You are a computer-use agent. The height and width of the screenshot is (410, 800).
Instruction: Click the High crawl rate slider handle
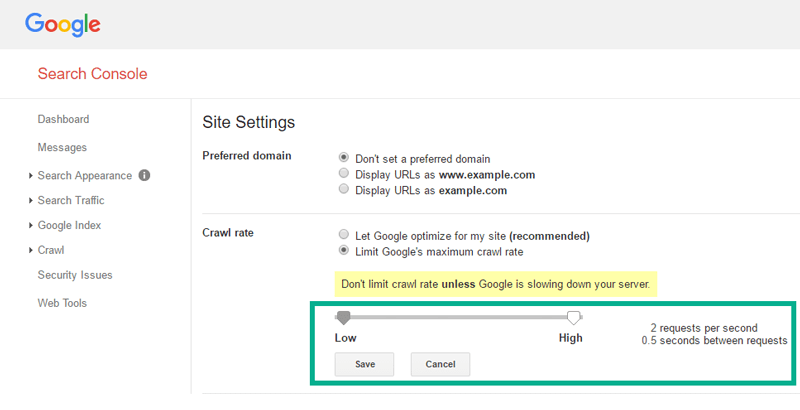click(574, 318)
